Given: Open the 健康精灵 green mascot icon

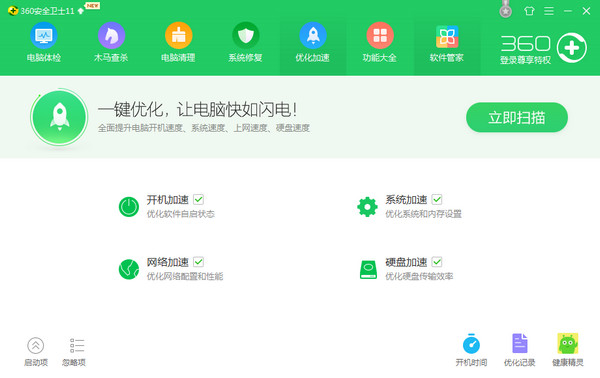Looking at the screenshot, I should [x=567, y=343].
